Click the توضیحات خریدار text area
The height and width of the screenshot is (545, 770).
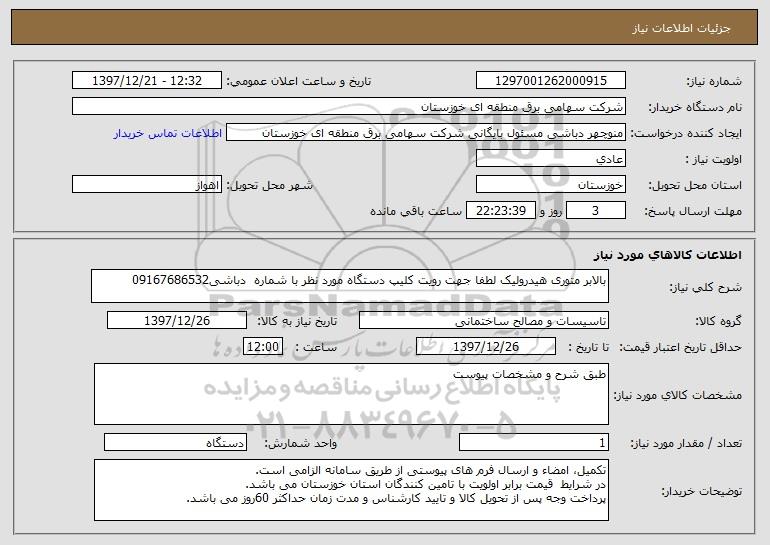351,490
